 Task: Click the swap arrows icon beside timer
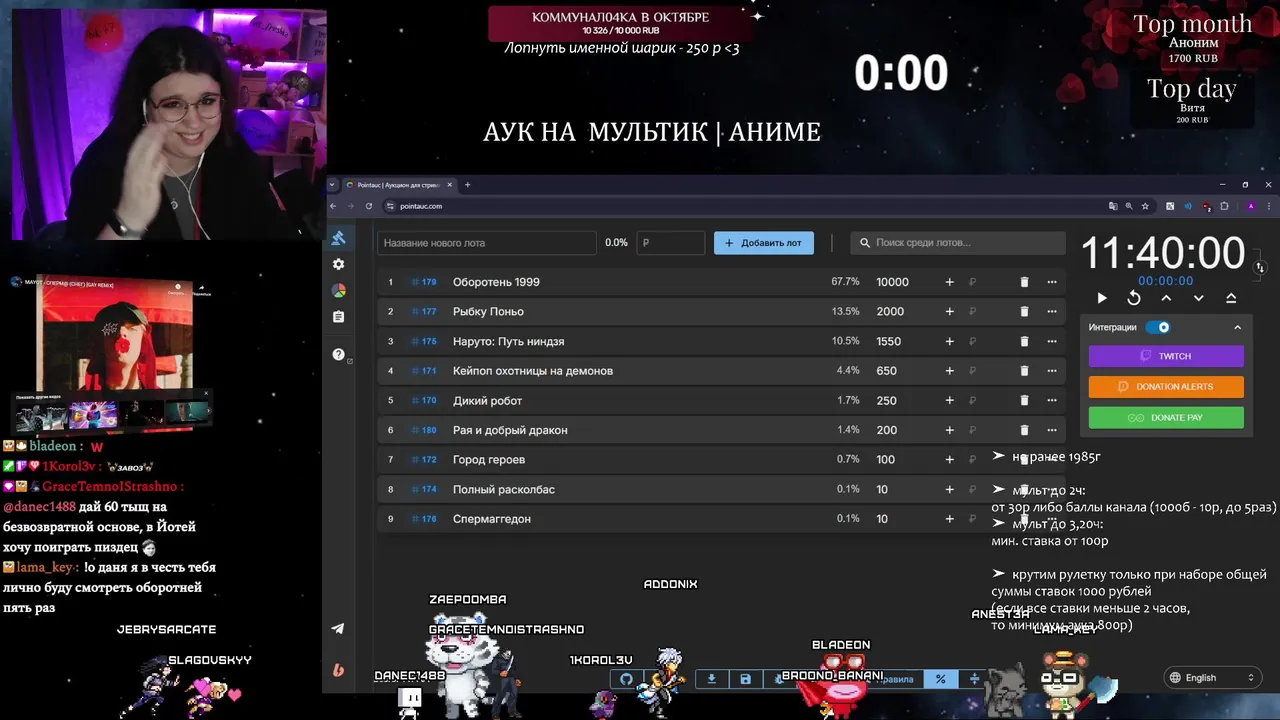pos(1260,267)
